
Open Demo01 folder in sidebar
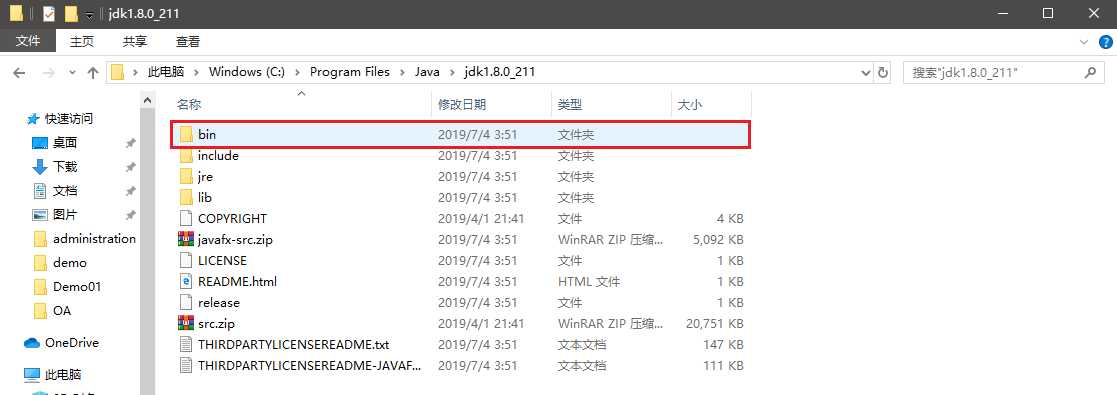click(77, 287)
